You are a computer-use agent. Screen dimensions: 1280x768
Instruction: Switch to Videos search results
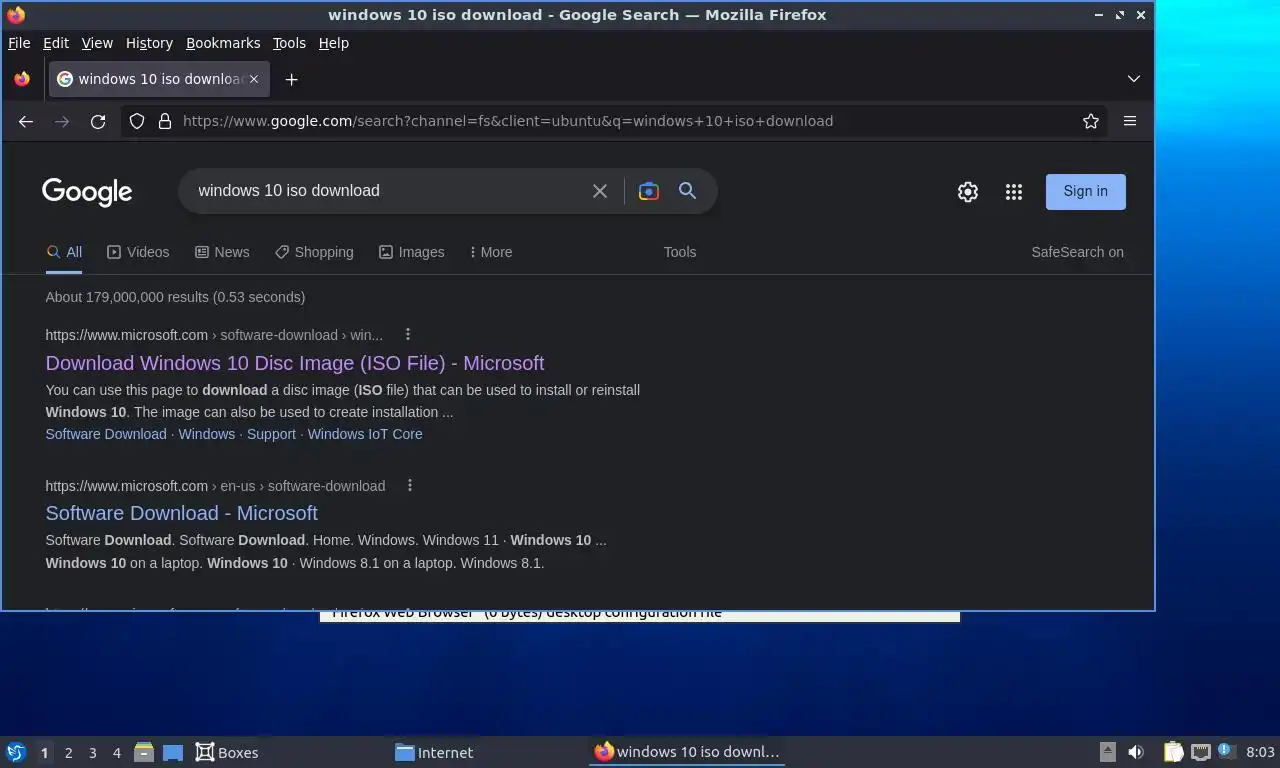pos(138,252)
